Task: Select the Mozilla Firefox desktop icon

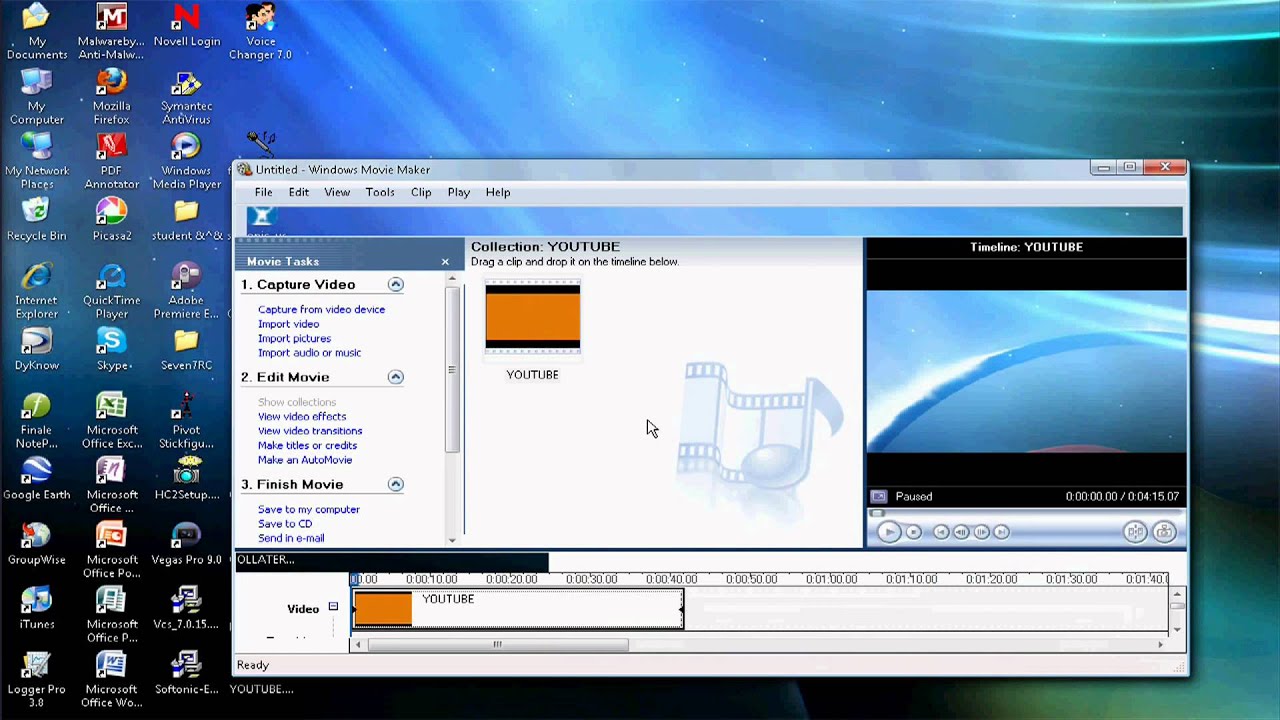Action: click(111, 96)
